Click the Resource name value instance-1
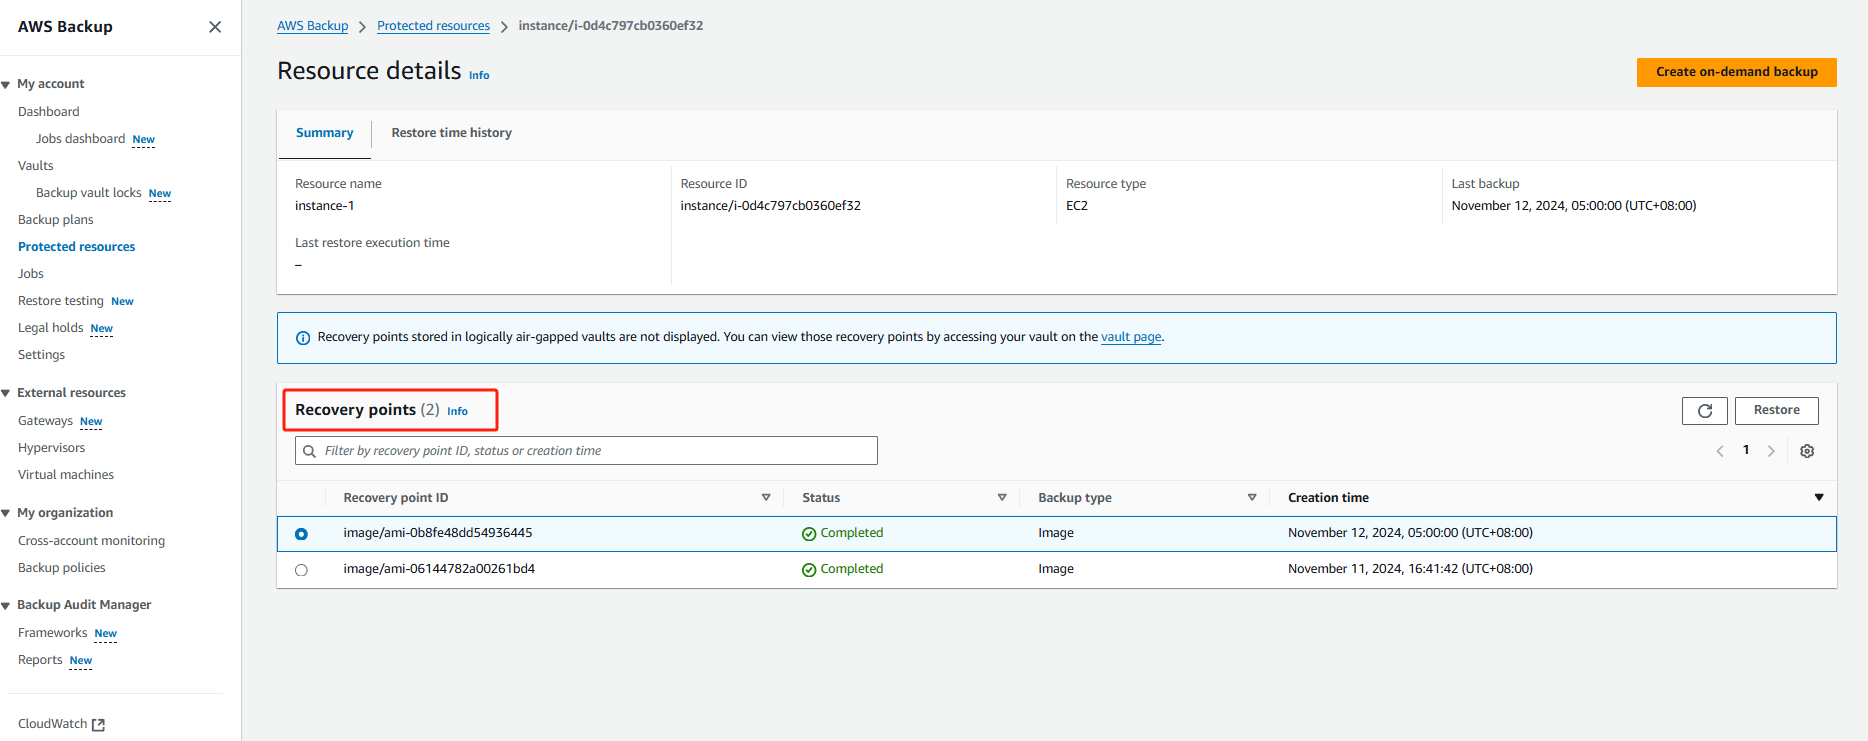 click(324, 206)
